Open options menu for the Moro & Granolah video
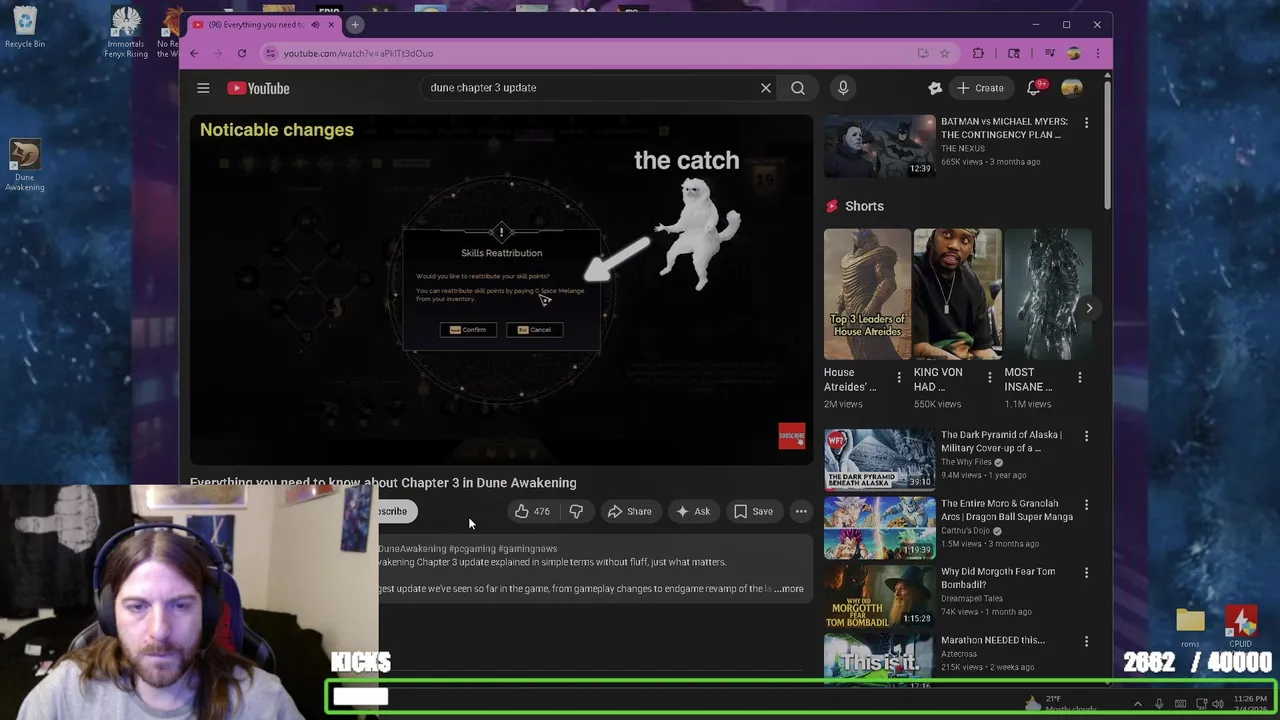Viewport: 1280px width, 720px height. (x=1086, y=504)
